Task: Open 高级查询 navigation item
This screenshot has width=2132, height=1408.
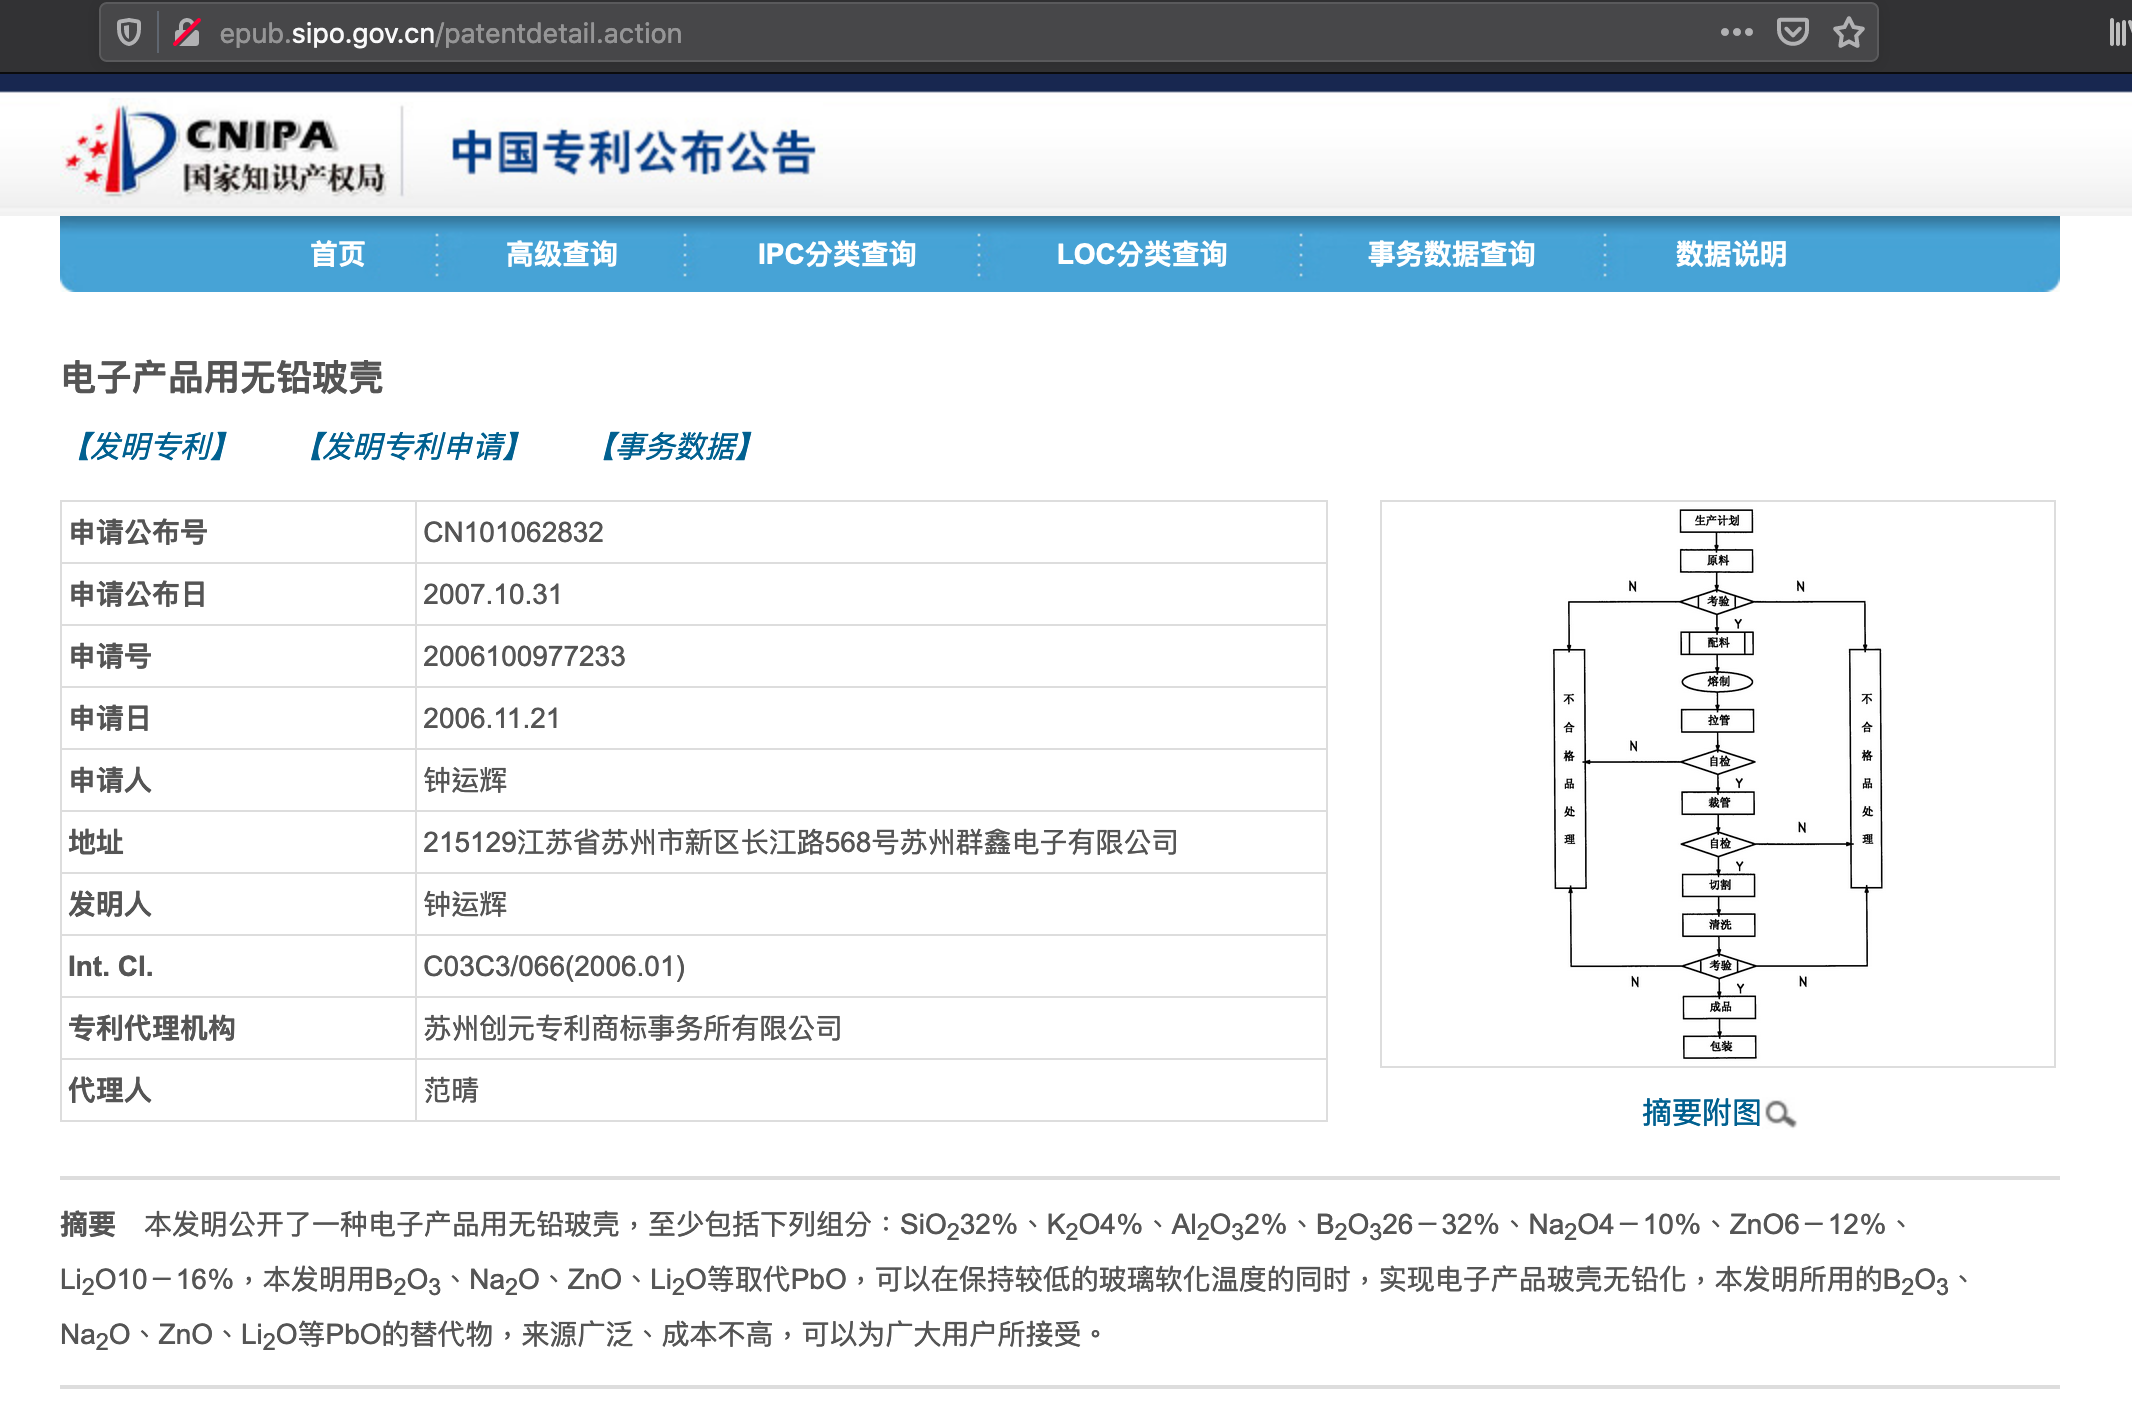Action: (x=561, y=254)
